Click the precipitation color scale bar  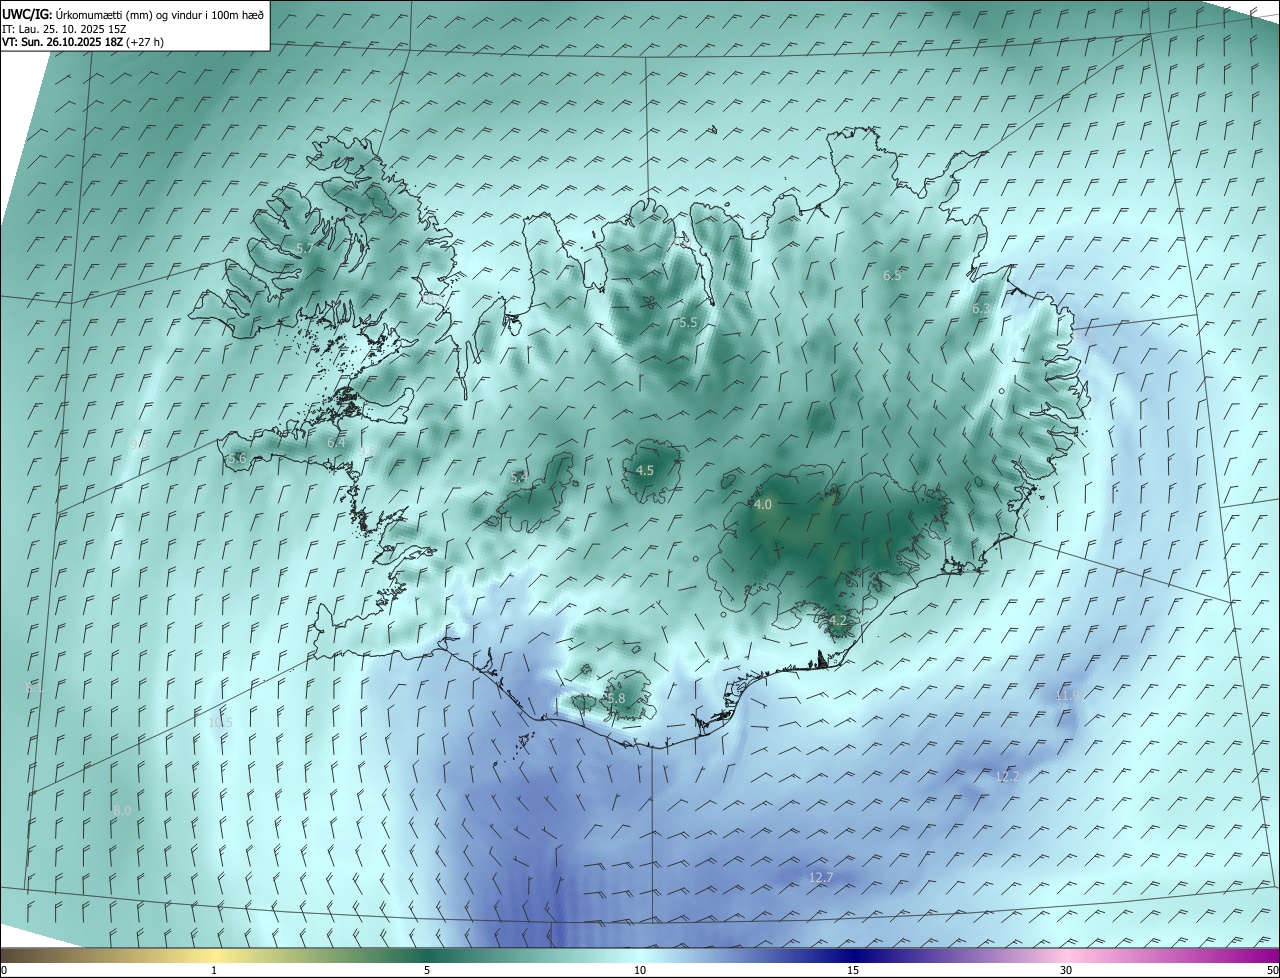tap(640, 955)
